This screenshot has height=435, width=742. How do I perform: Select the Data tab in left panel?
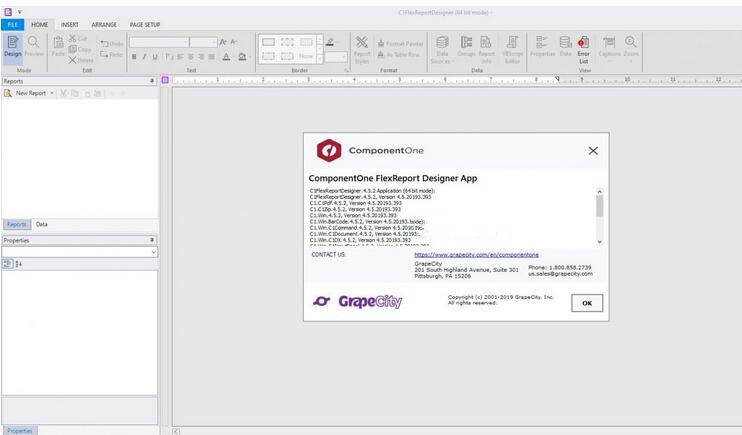tap(42, 224)
